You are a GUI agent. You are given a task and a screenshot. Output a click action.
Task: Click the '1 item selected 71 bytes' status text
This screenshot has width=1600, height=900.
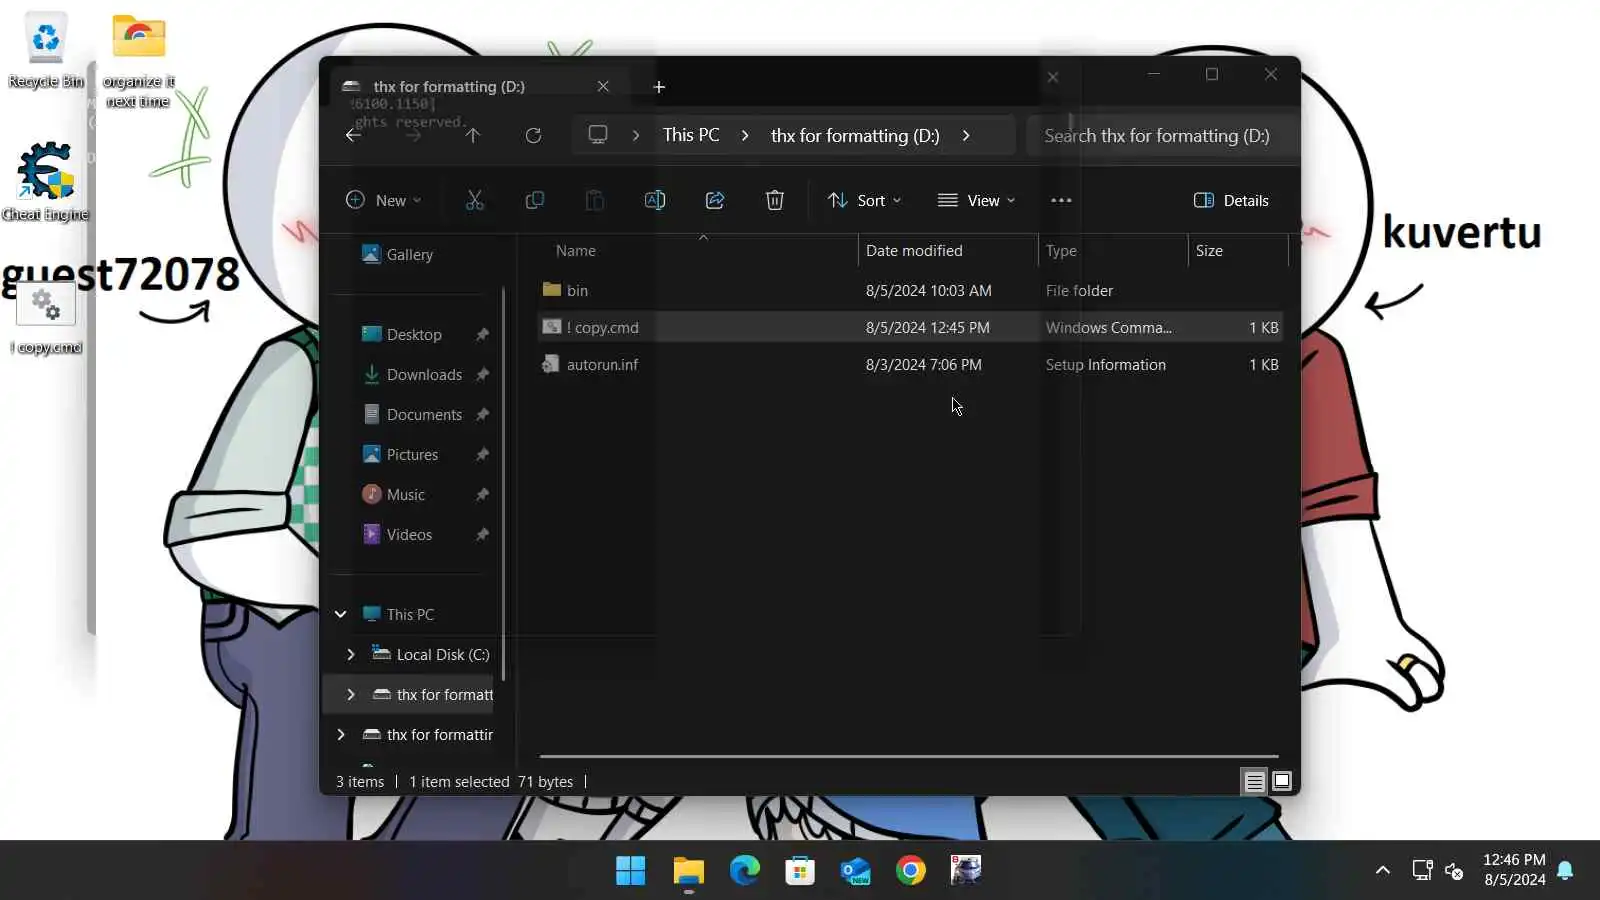(491, 782)
